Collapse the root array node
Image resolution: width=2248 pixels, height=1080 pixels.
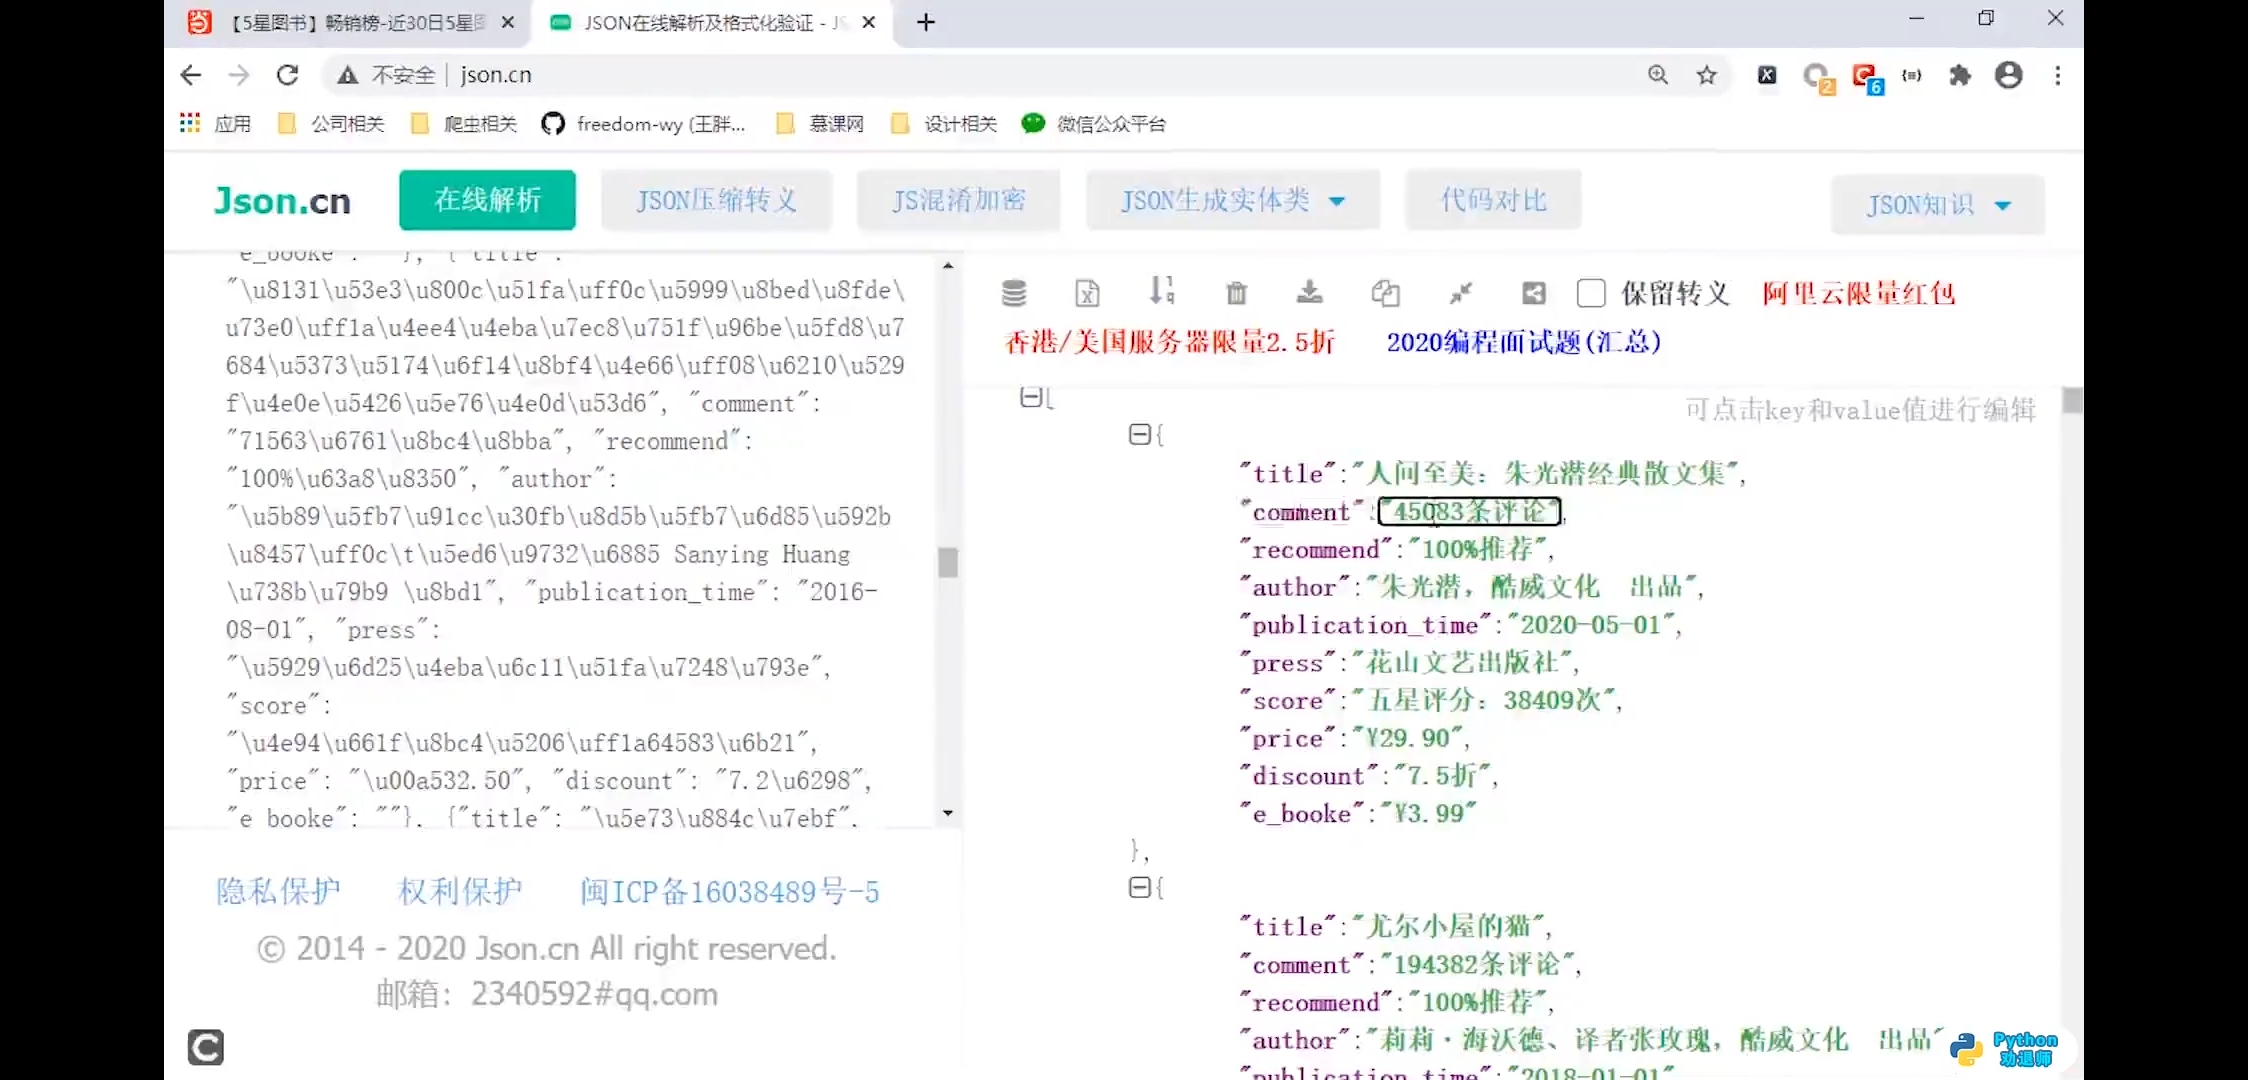click(x=1031, y=397)
